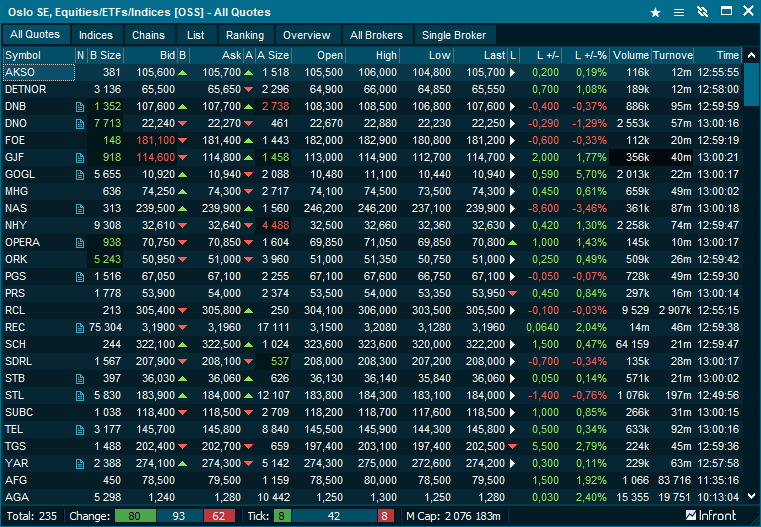This screenshot has width=761, height=527.
Task: Click the news icon for TEL
Action: pos(80,430)
